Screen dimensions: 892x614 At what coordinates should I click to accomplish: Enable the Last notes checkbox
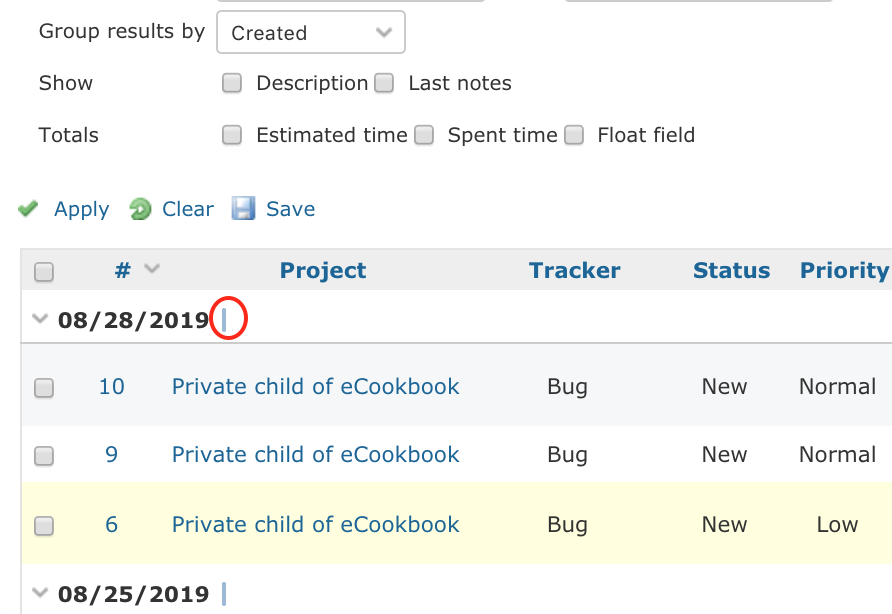384,83
